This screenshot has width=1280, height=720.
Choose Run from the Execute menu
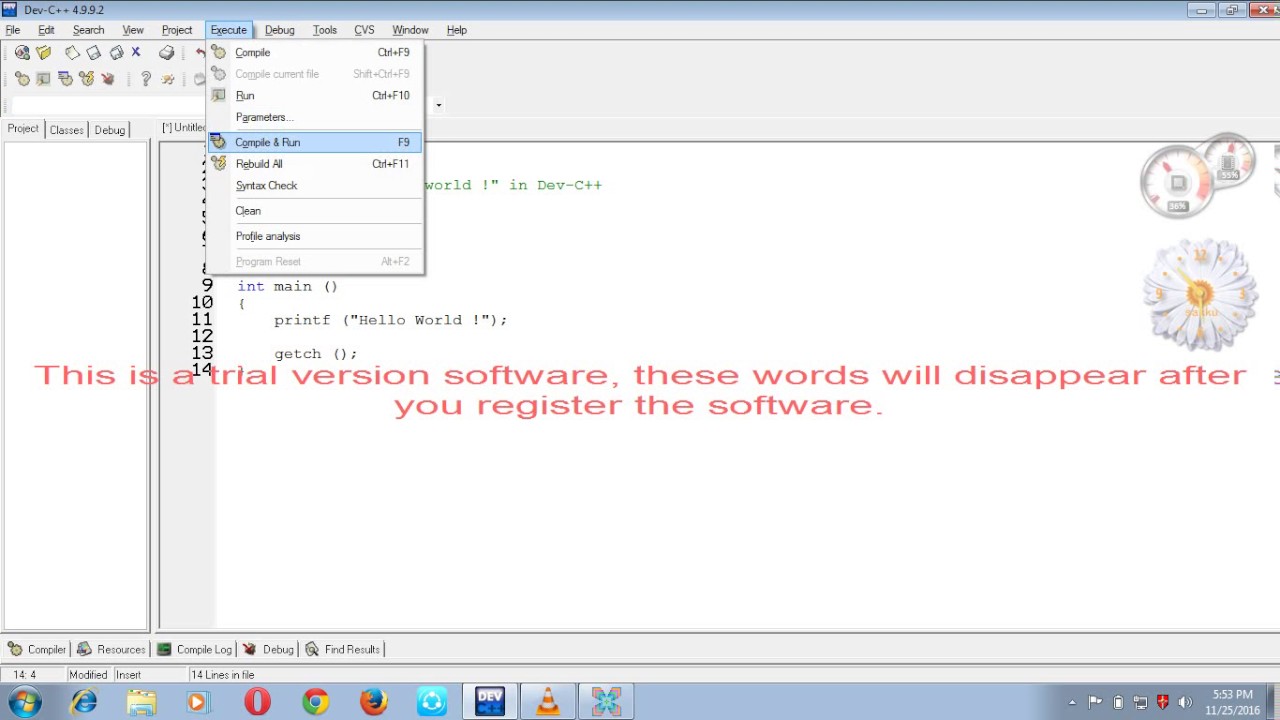click(x=316, y=95)
